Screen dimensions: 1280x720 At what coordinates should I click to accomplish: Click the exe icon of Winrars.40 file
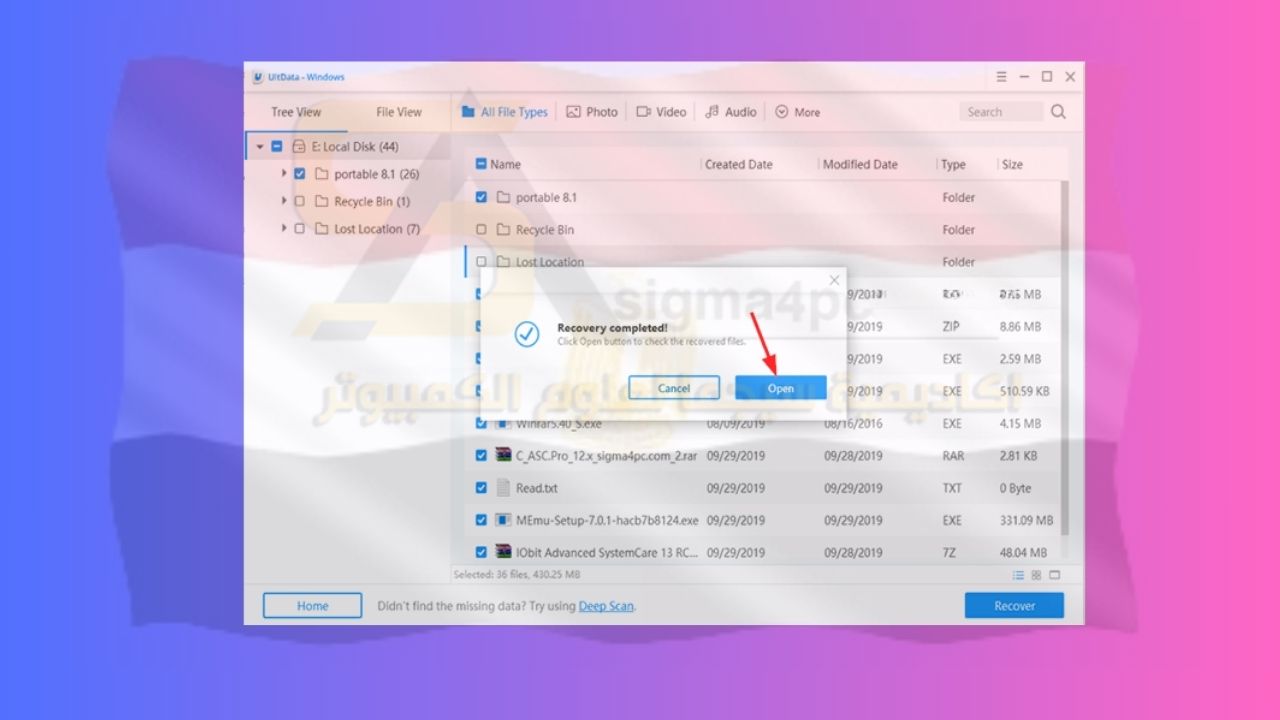coord(503,424)
